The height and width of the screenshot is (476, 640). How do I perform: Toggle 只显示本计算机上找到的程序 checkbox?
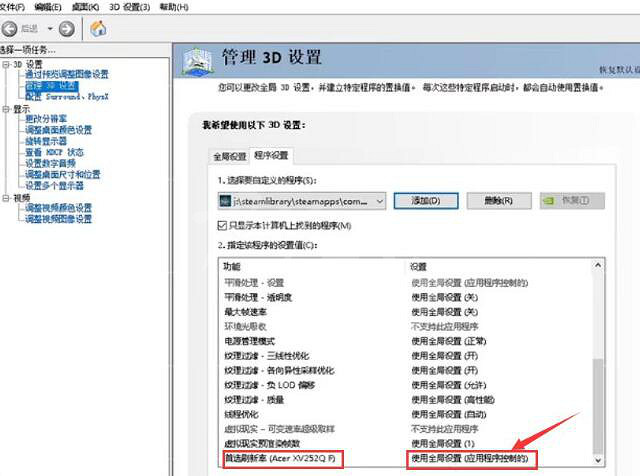coord(222,225)
